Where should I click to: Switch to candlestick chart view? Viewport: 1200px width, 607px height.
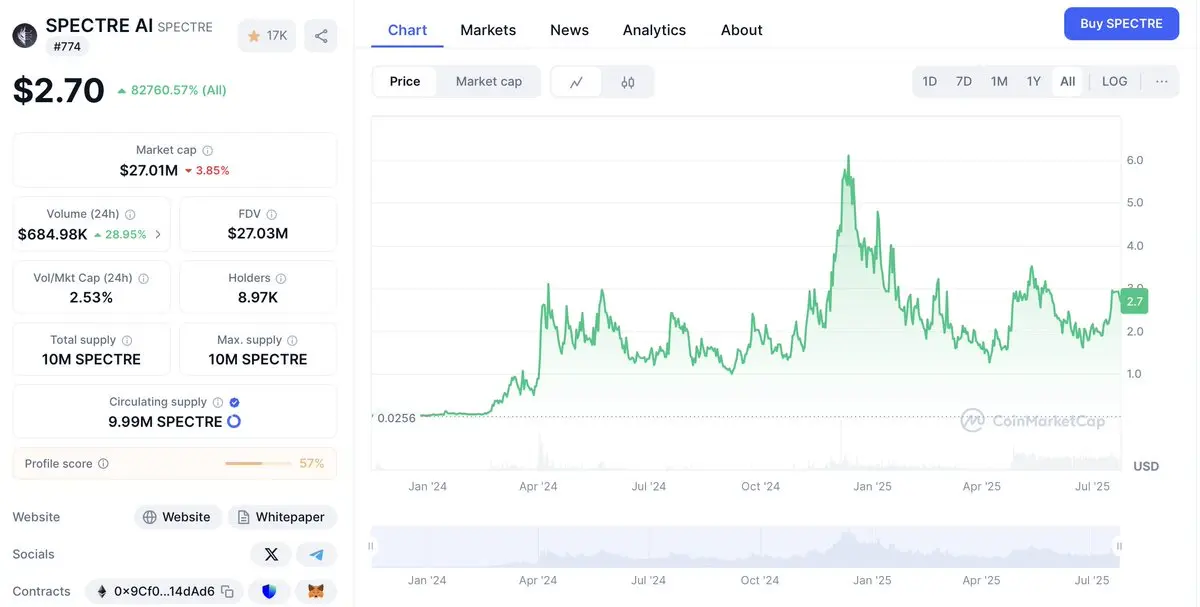click(x=628, y=82)
